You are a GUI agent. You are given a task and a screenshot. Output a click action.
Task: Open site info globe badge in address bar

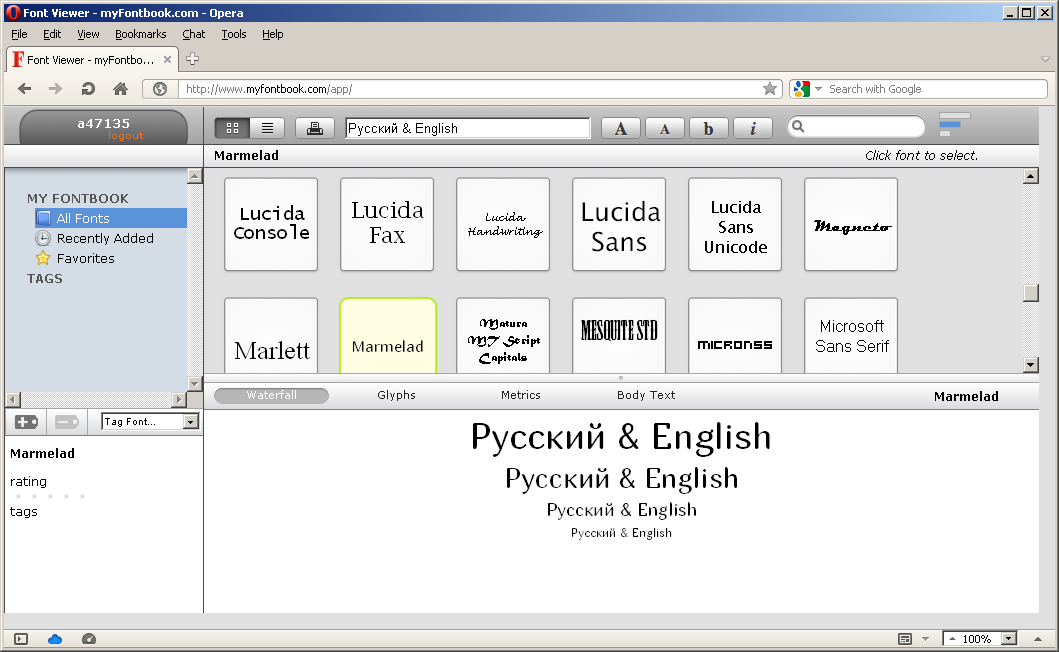[x=160, y=89]
